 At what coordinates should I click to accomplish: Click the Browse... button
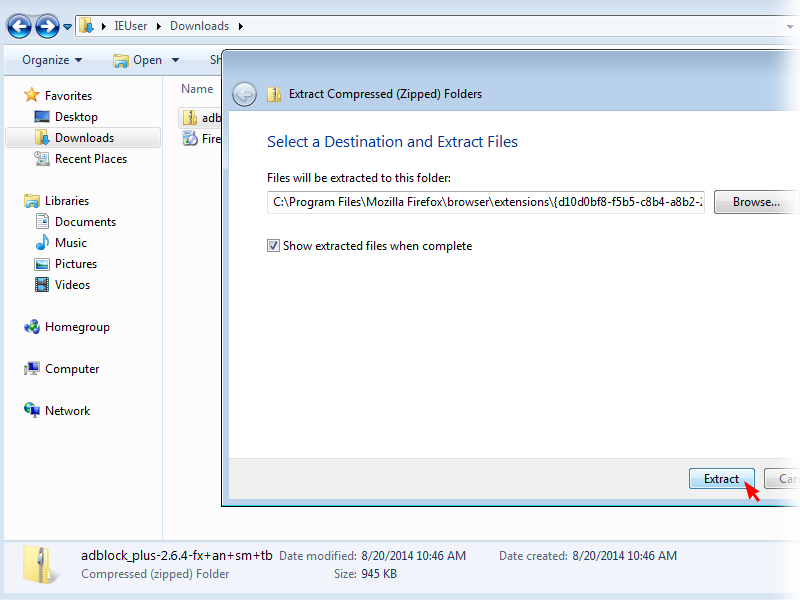(756, 202)
